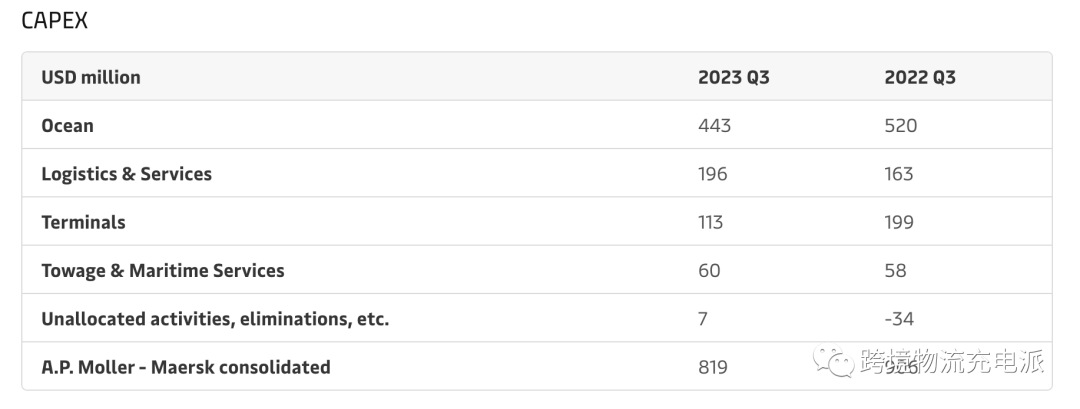
Task: Click the USD million column header
Action: 91,77
